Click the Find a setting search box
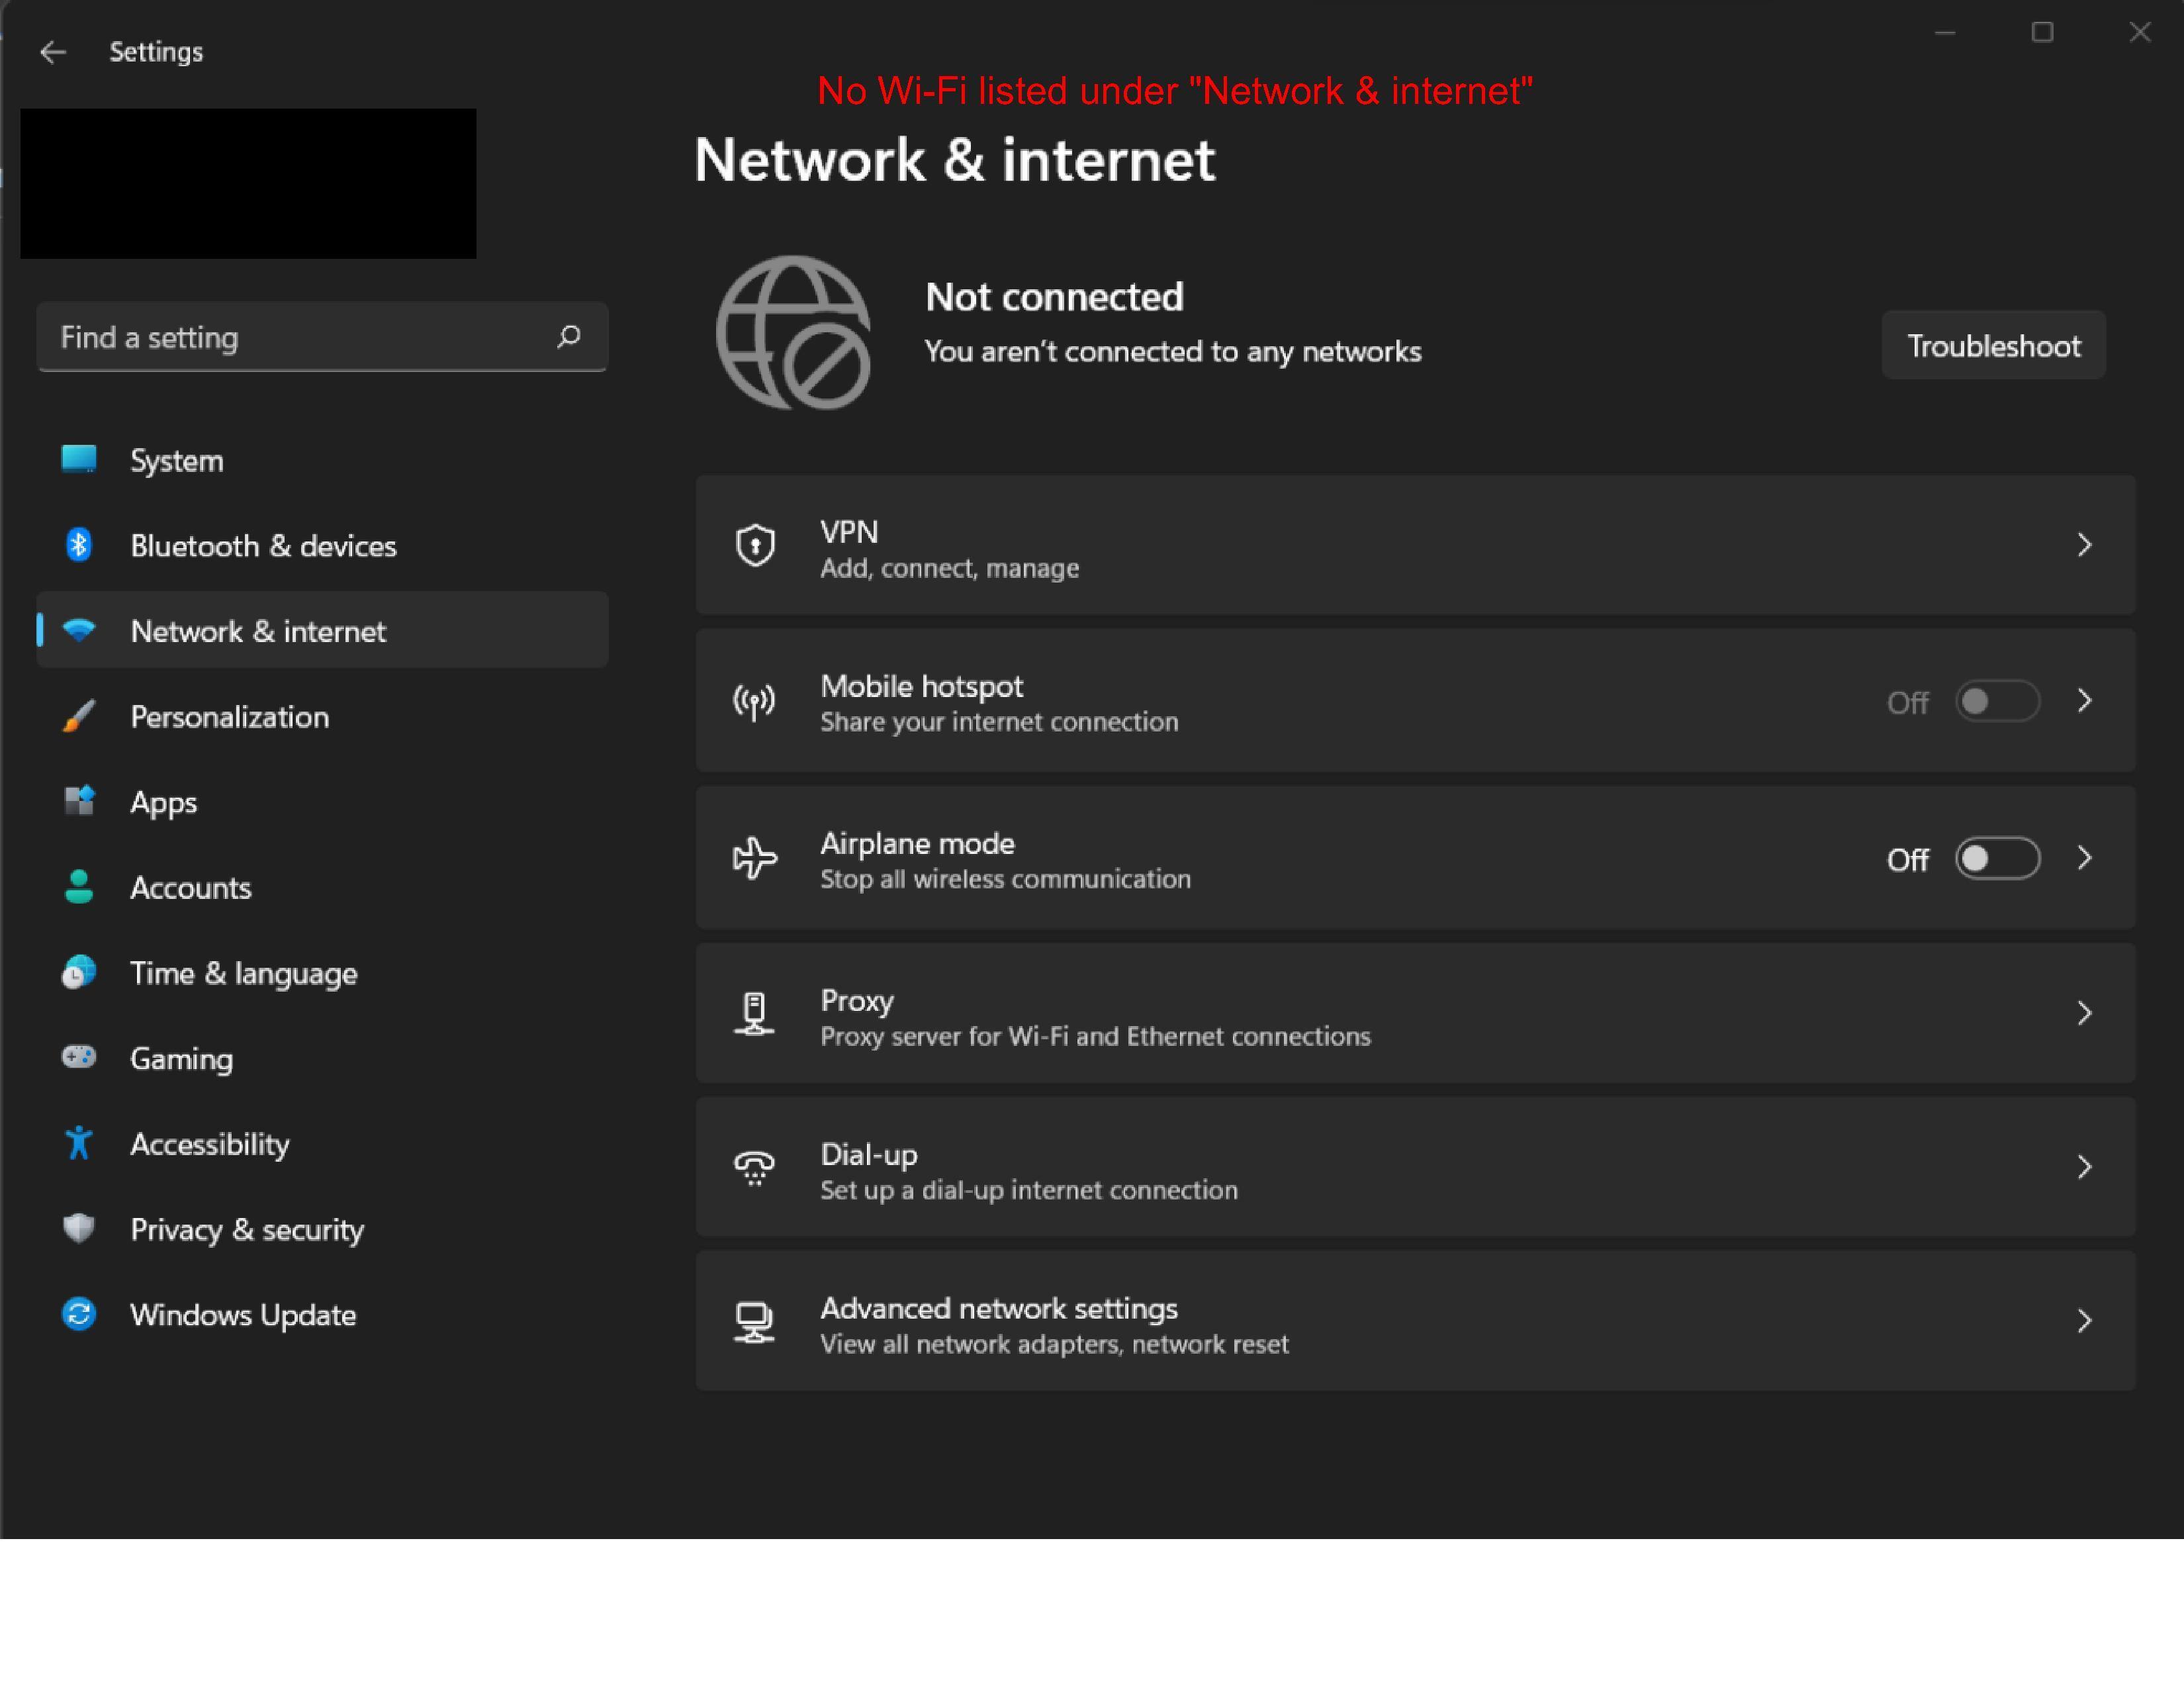This screenshot has height=1688, width=2184. click(x=300, y=337)
